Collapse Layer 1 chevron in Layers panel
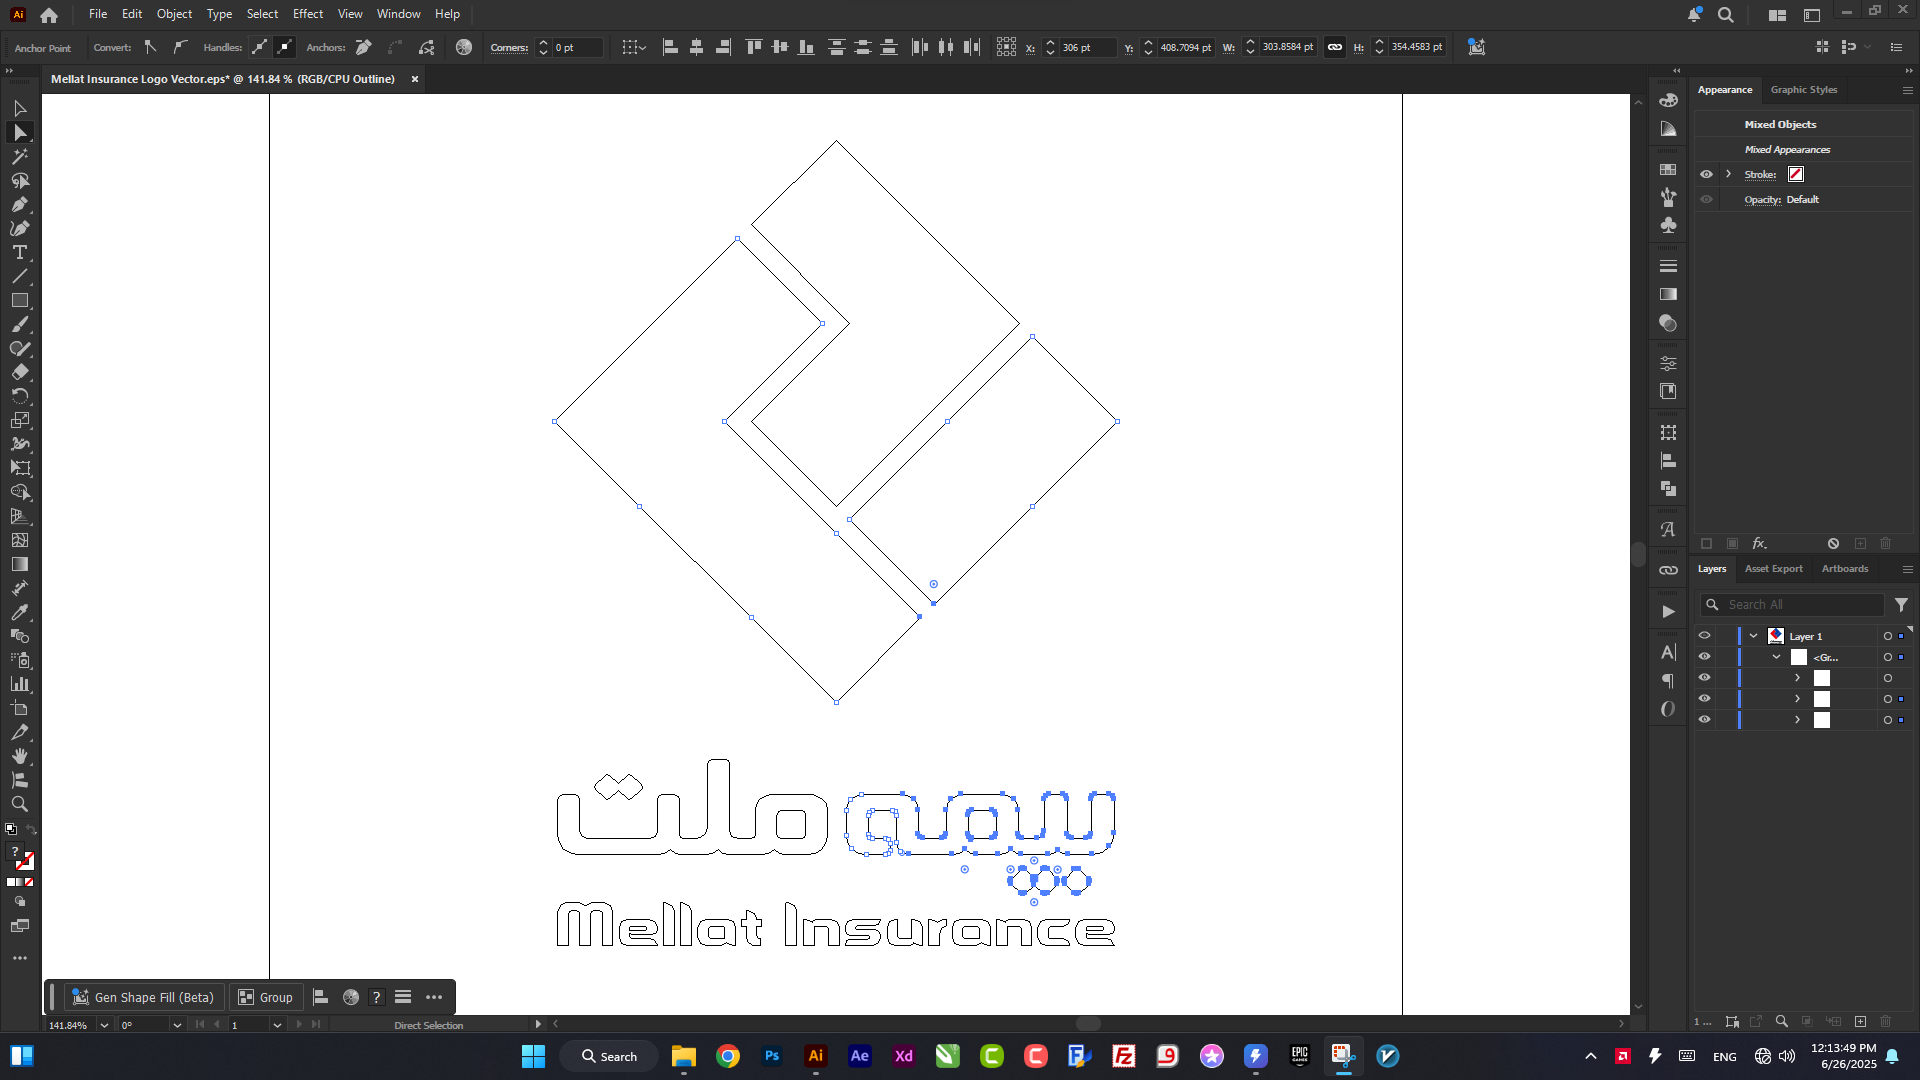This screenshot has width=1920, height=1080. [1754, 636]
